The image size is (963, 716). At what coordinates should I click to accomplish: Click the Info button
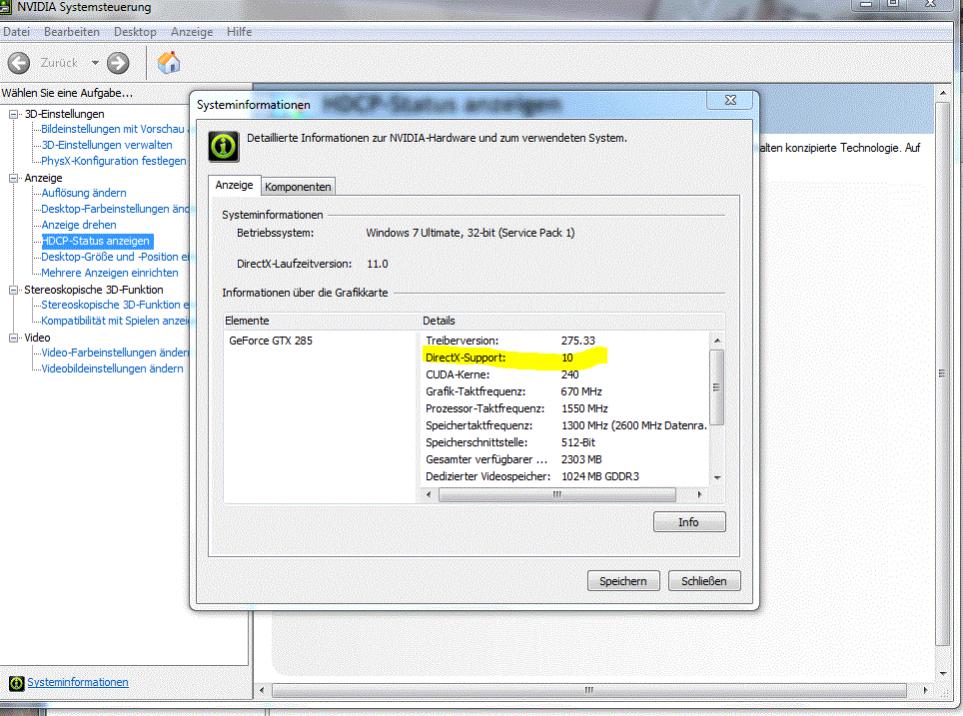click(689, 522)
